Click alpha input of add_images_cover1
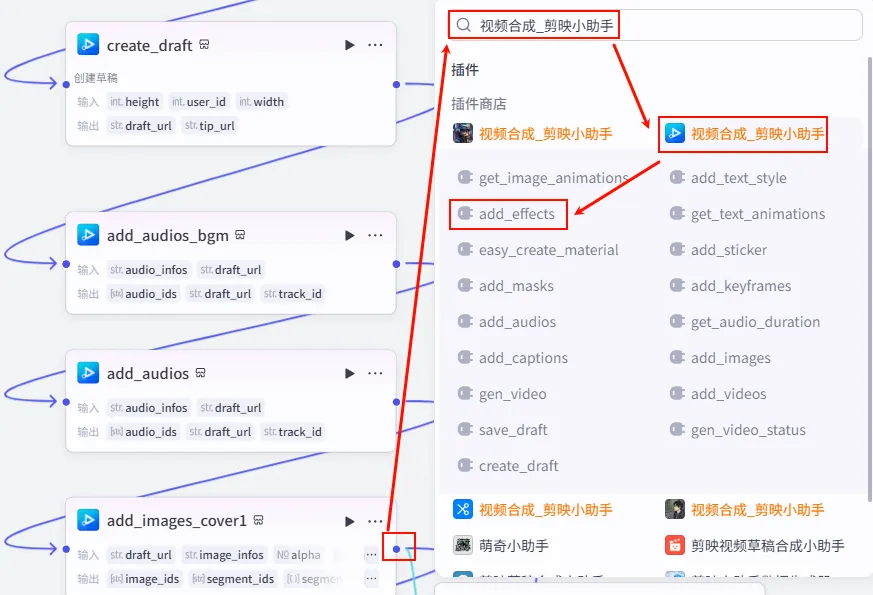This screenshot has height=595, width=873. click(x=299, y=555)
